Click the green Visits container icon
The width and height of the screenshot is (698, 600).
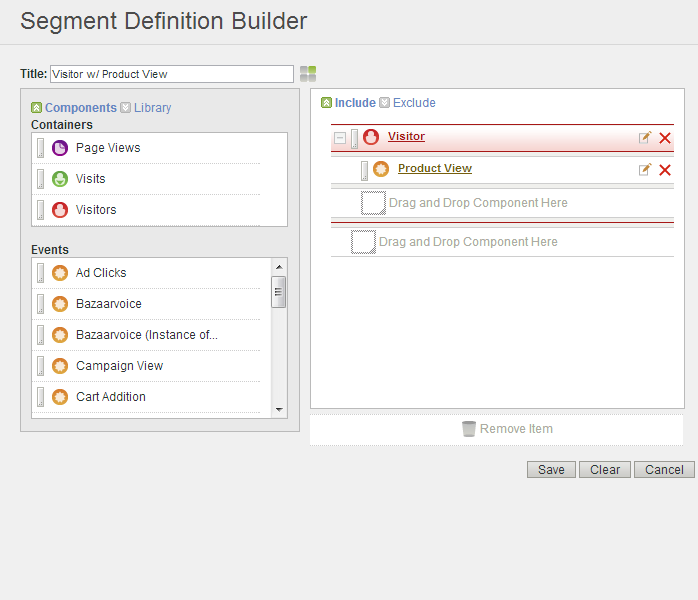60,179
